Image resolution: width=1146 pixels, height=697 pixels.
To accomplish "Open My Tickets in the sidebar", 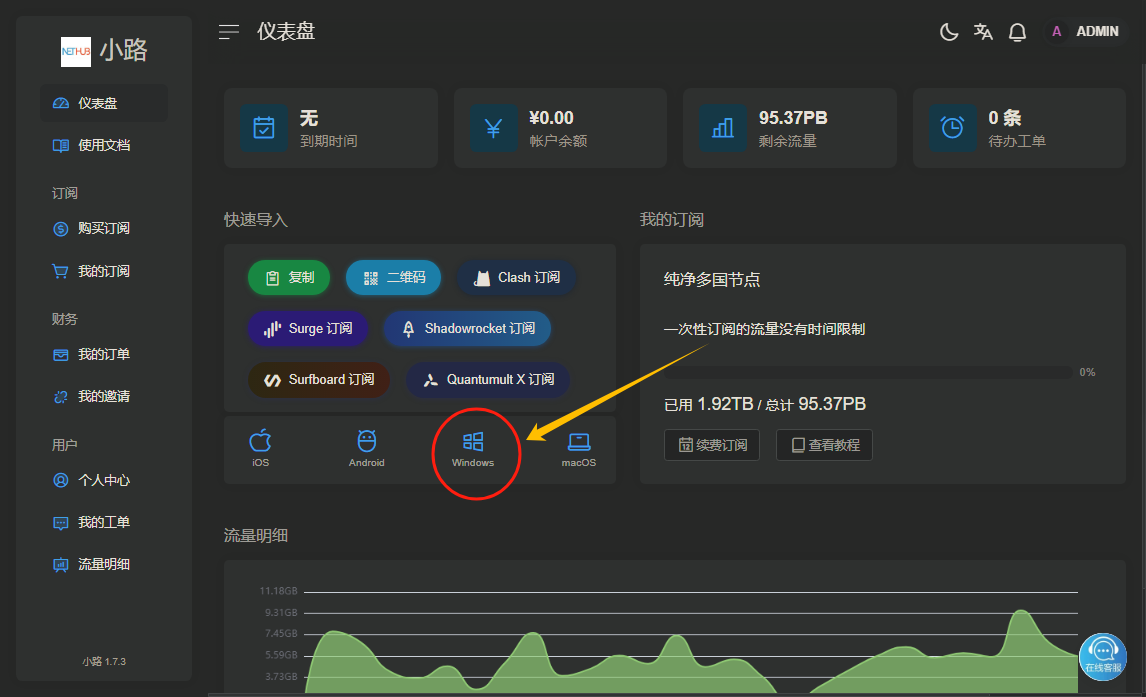I will [103, 522].
